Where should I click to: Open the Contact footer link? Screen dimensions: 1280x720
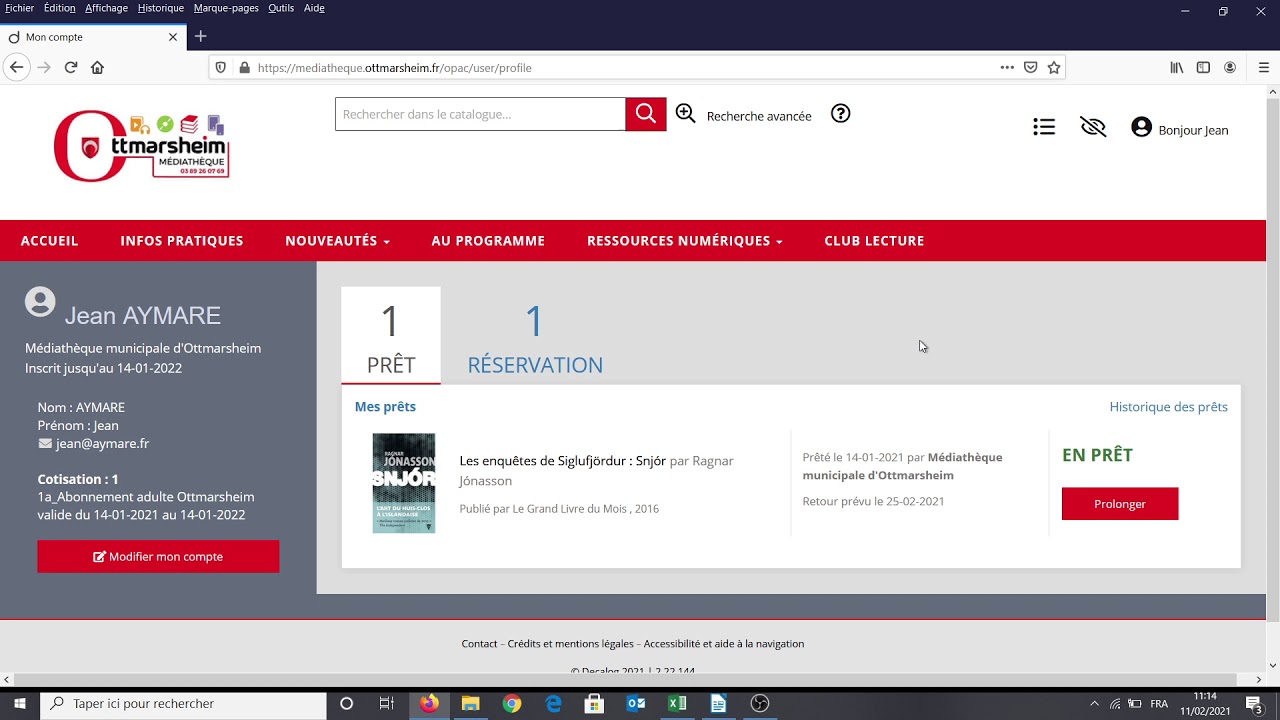(479, 644)
